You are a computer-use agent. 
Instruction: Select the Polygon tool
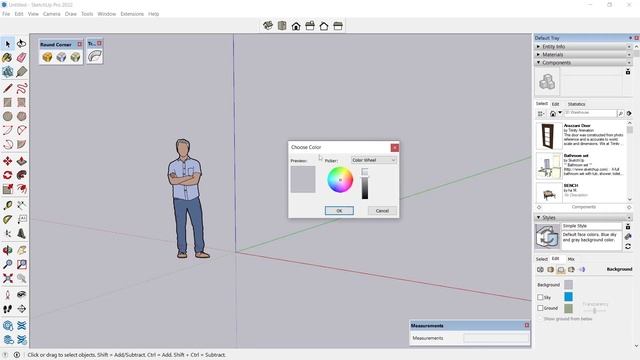pos(22,116)
